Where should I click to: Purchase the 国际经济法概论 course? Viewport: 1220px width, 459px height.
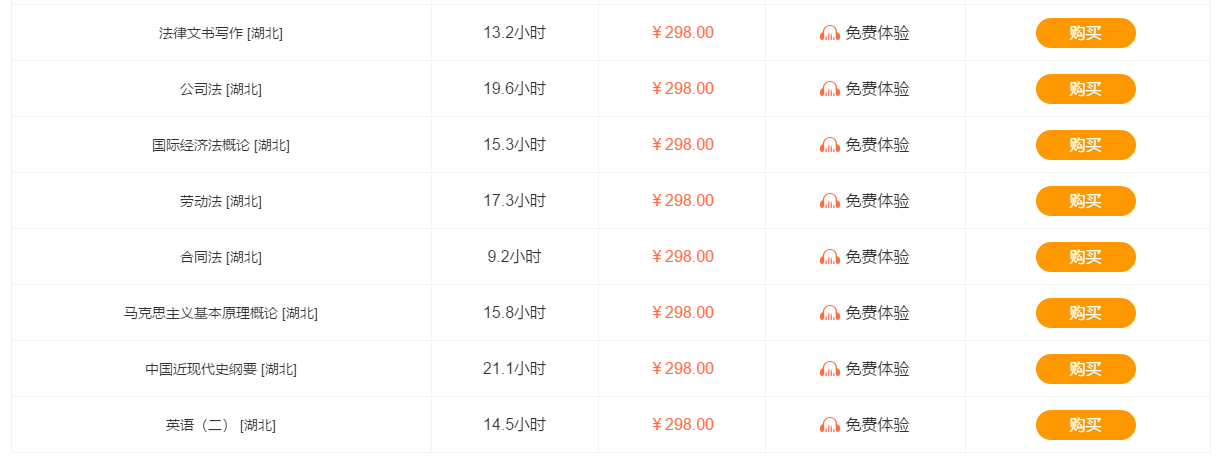pos(1085,145)
